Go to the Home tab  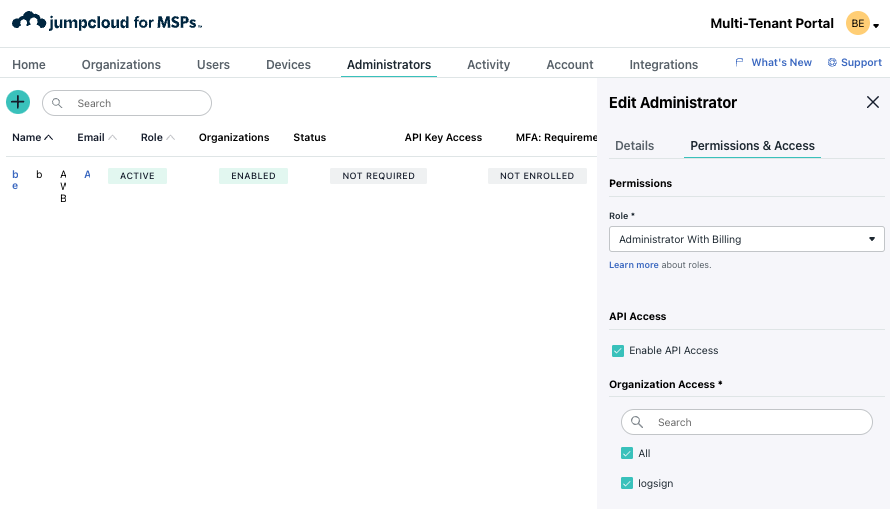(29, 65)
